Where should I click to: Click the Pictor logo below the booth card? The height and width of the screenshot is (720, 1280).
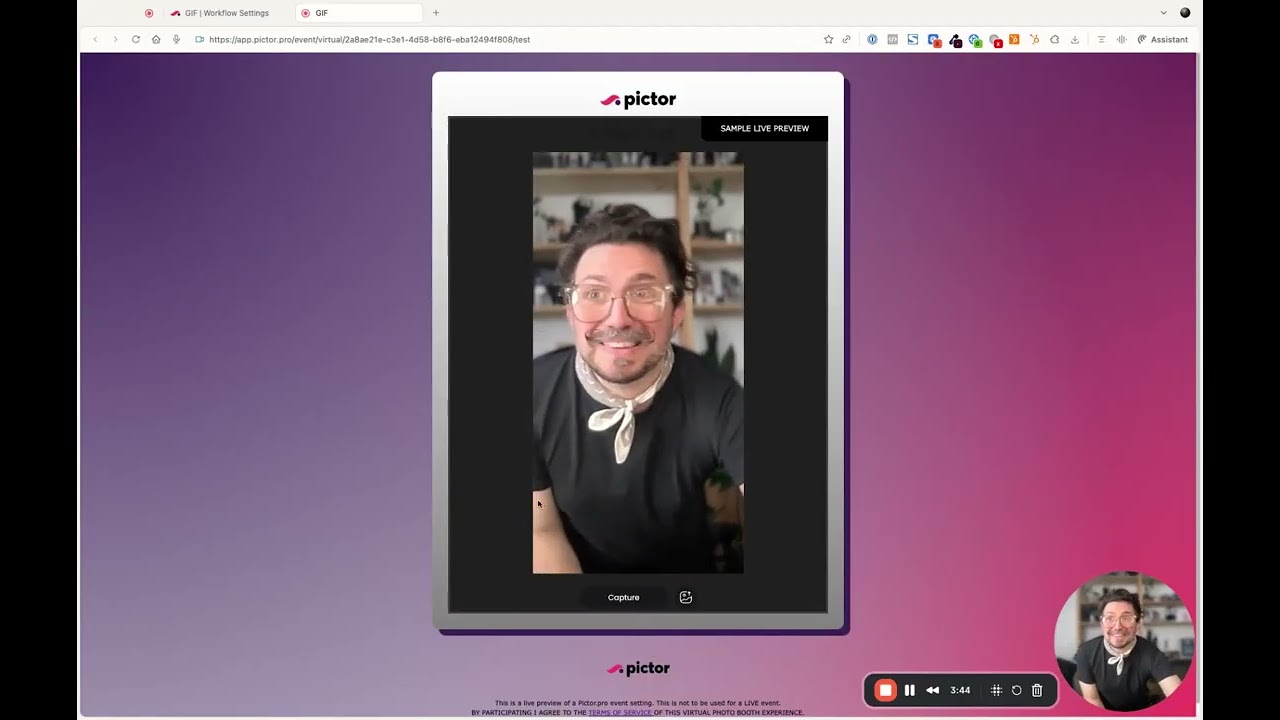coord(638,668)
